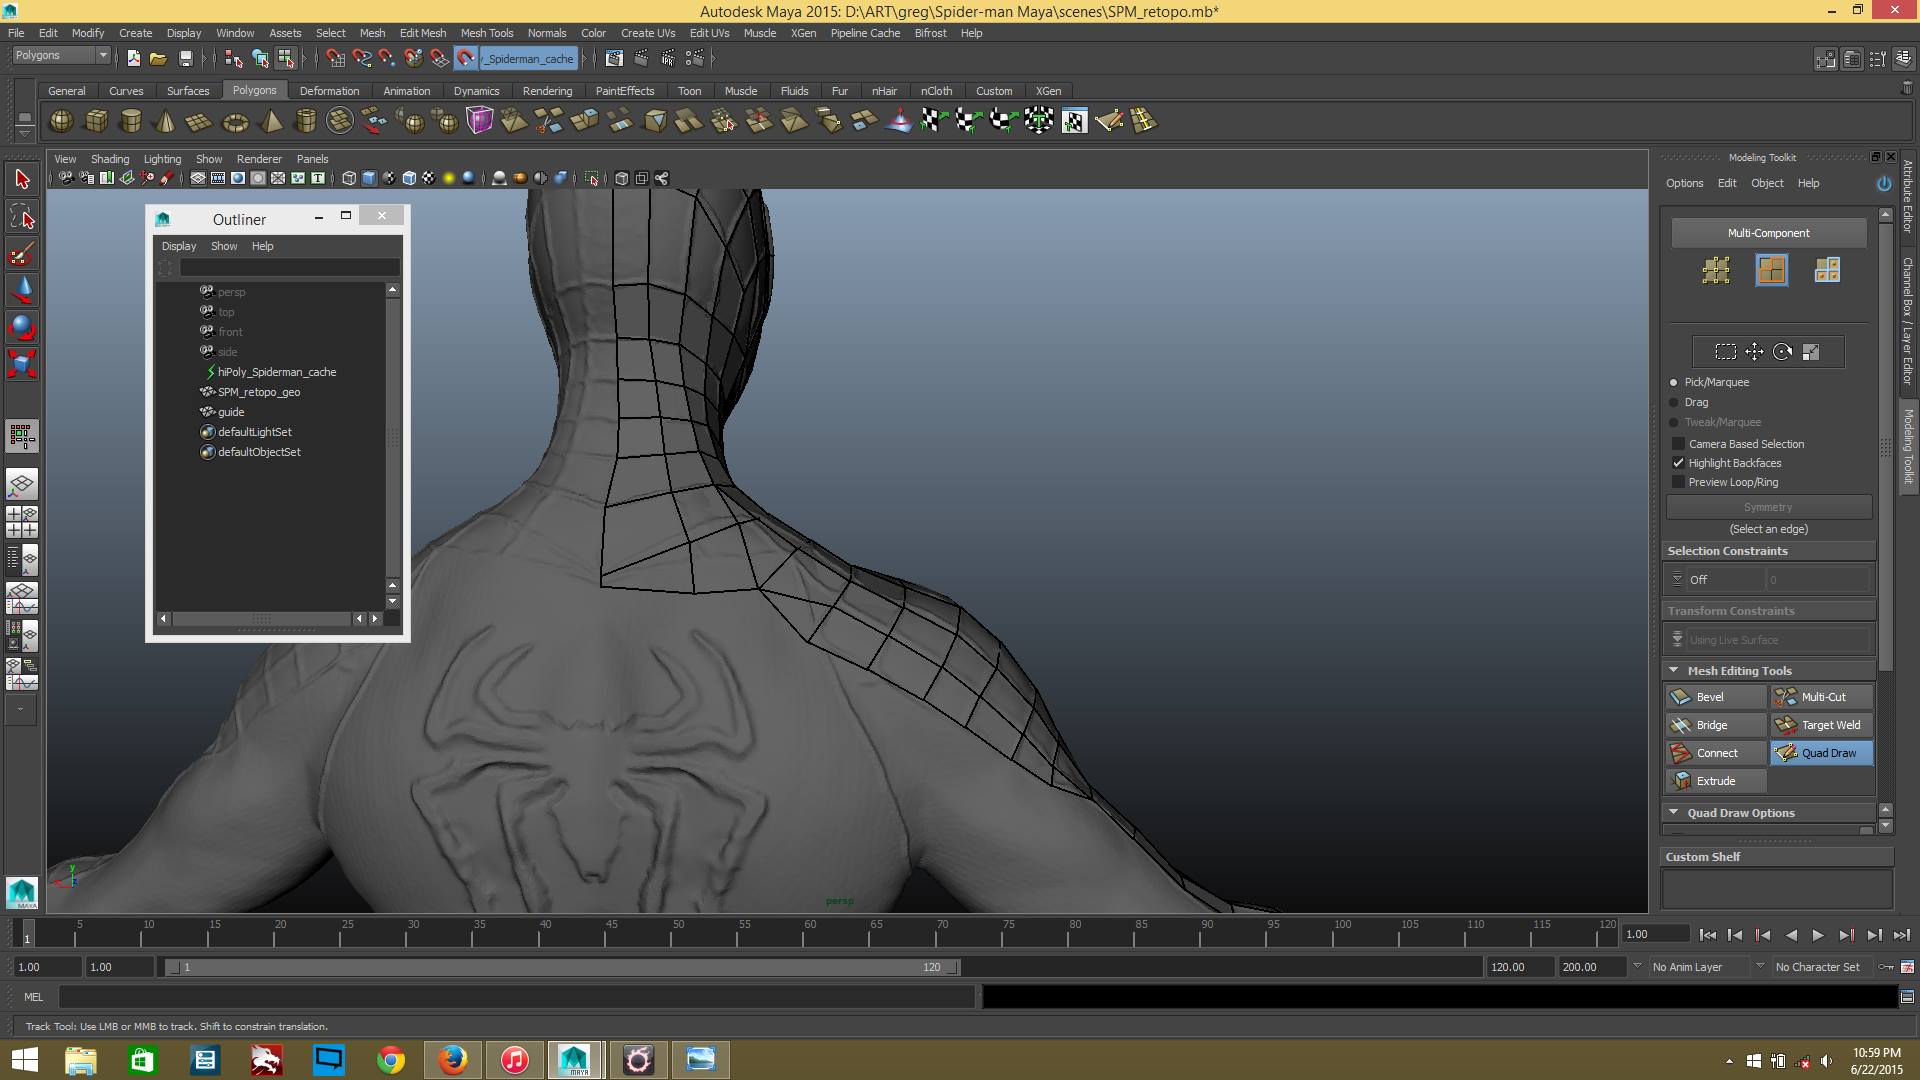
Task: Create a polygon torus from shelf
Action: pos(235,121)
